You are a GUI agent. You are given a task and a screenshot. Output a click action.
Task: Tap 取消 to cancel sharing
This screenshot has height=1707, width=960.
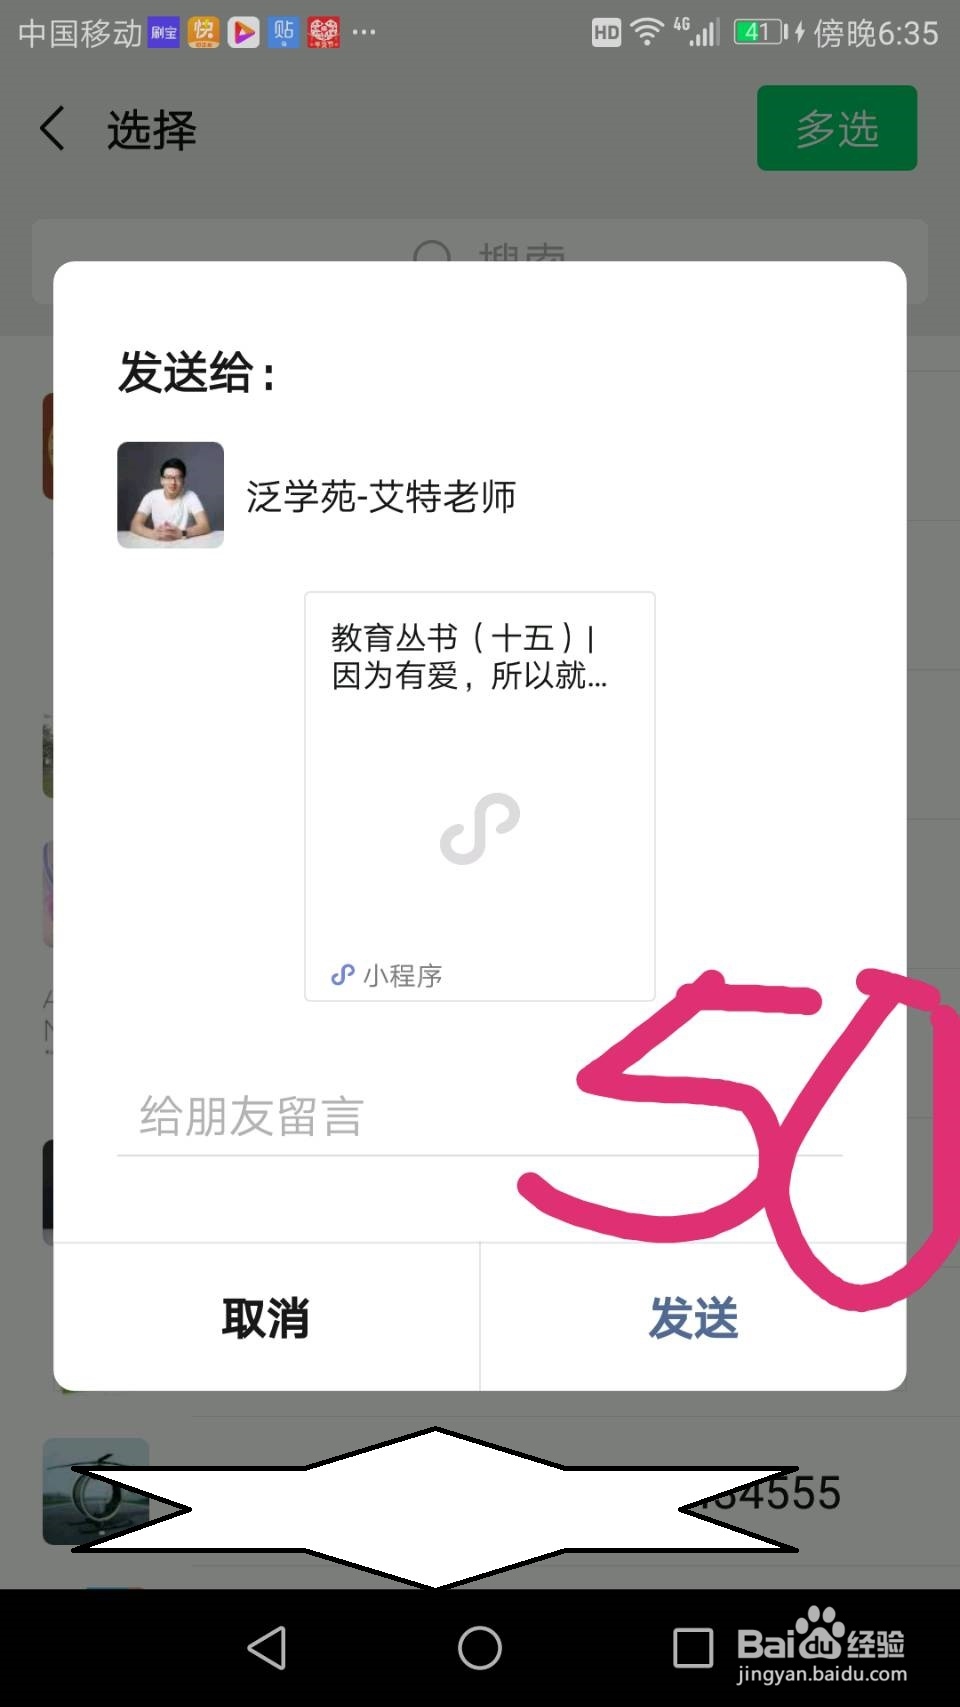click(266, 1317)
